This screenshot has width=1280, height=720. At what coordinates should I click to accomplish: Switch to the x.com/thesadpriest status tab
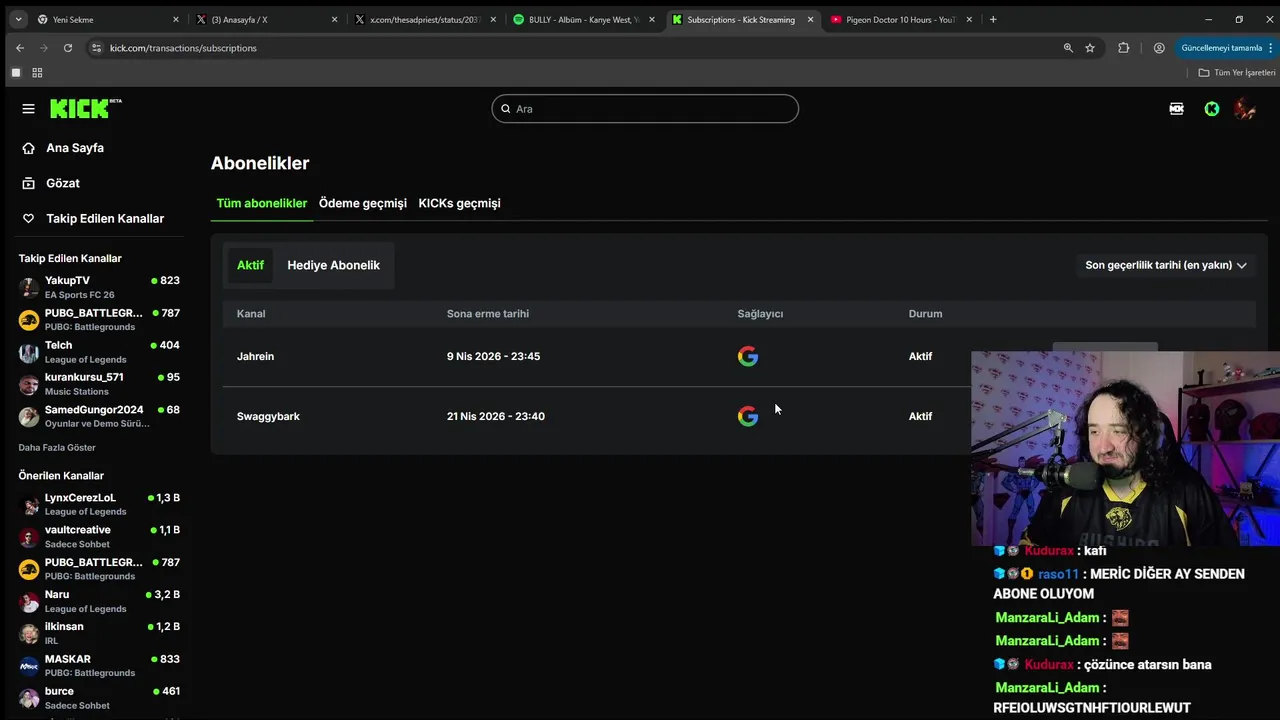(426, 19)
